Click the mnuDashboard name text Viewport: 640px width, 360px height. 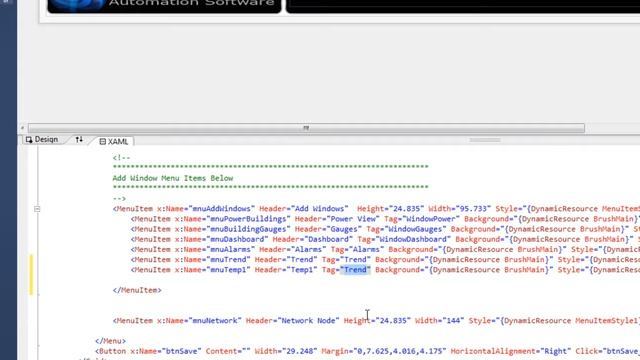[238, 240]
